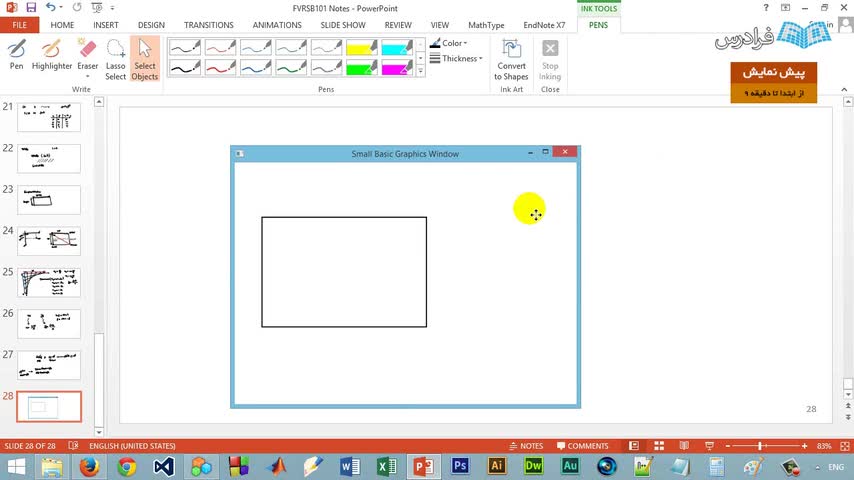854x480 pixels.
Task: Click the Stop Inking button
Action: coord(550,60)
